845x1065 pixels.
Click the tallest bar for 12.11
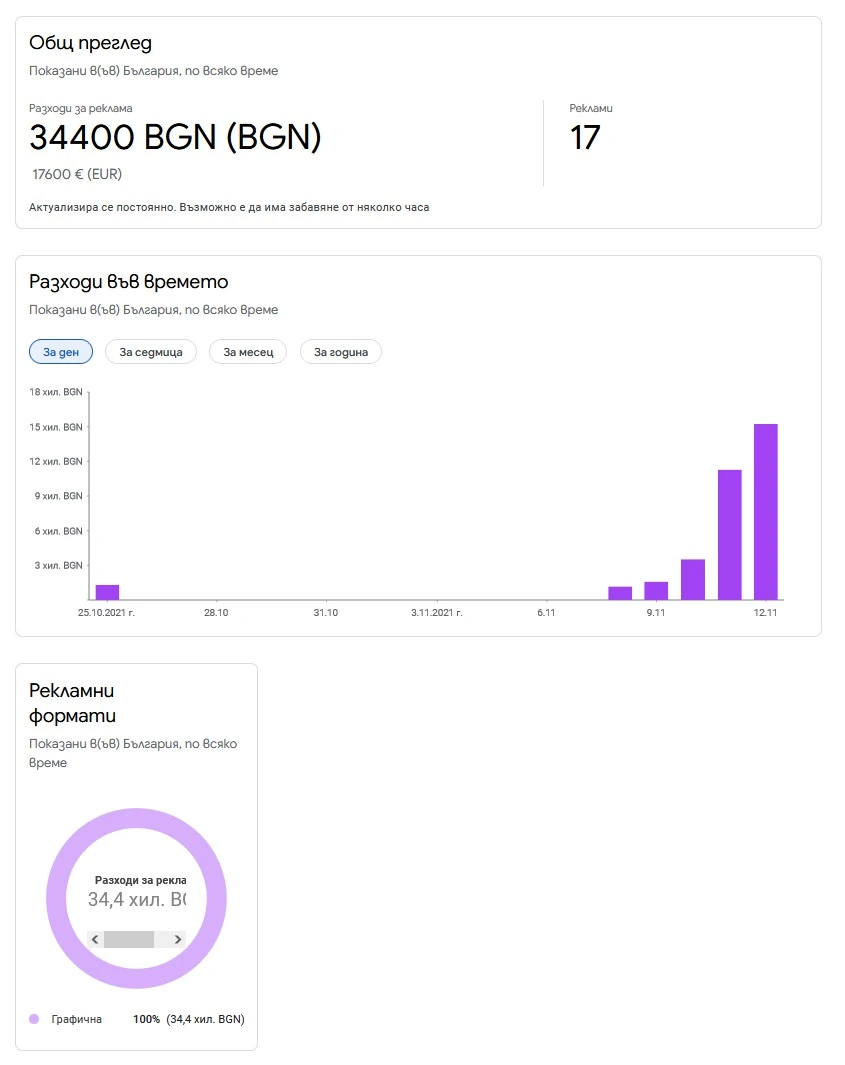pyautogui.click(x=765, y=512)
